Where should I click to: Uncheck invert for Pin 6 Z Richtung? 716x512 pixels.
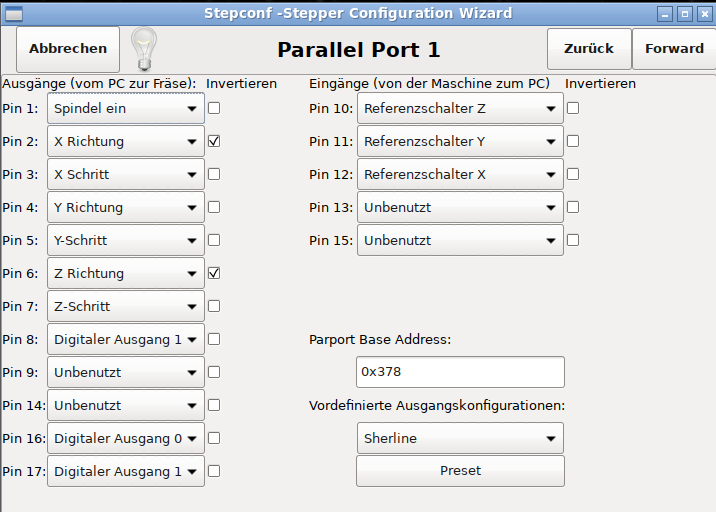(214, 273)
